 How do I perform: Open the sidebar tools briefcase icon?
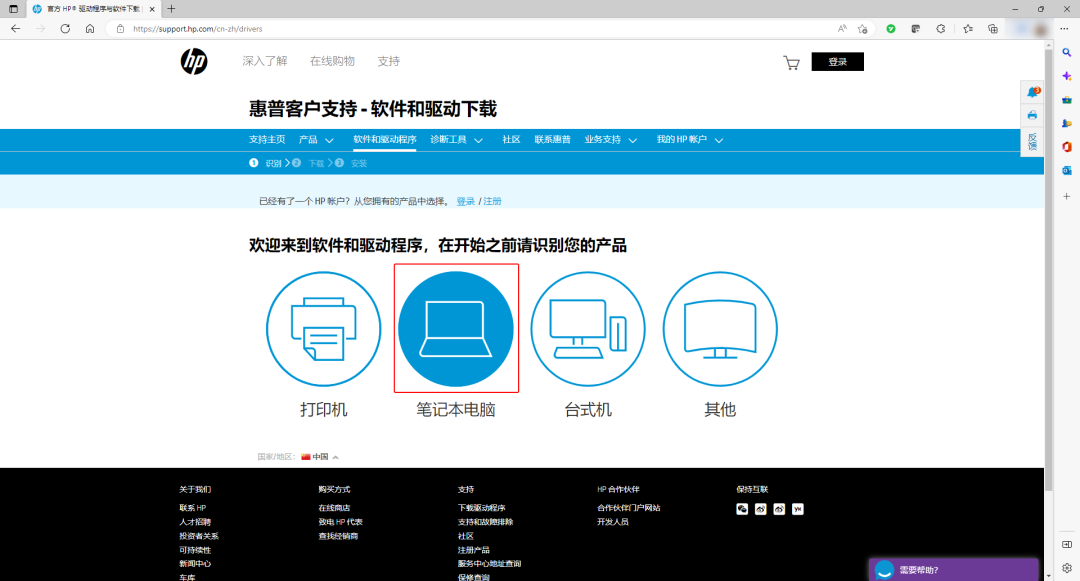[1067, 100]
